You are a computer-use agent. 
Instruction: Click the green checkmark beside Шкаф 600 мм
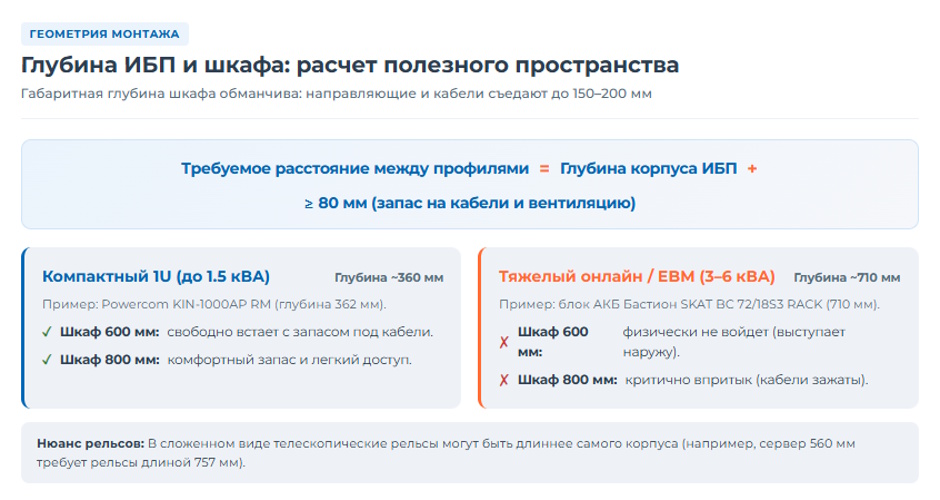[47, 332]
